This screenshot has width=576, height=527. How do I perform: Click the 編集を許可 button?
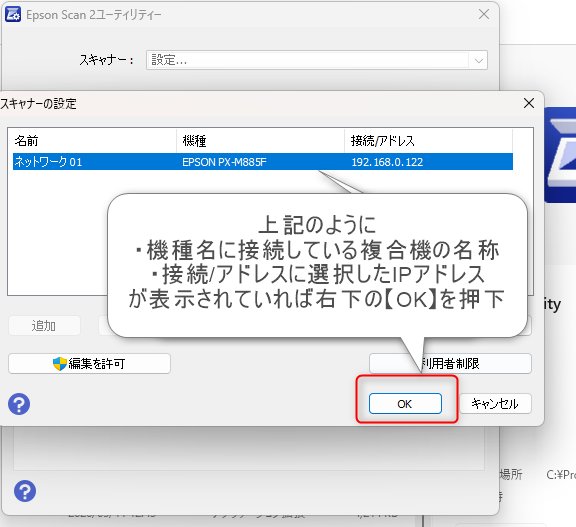point(89,364)
